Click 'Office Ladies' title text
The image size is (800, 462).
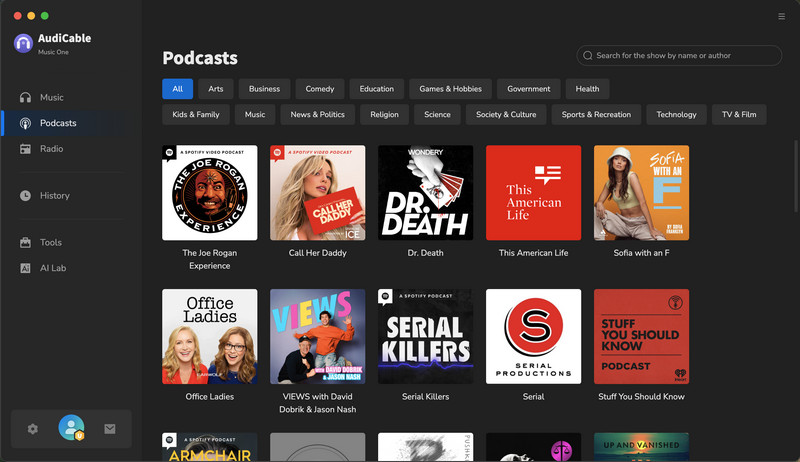coord(210,397)
